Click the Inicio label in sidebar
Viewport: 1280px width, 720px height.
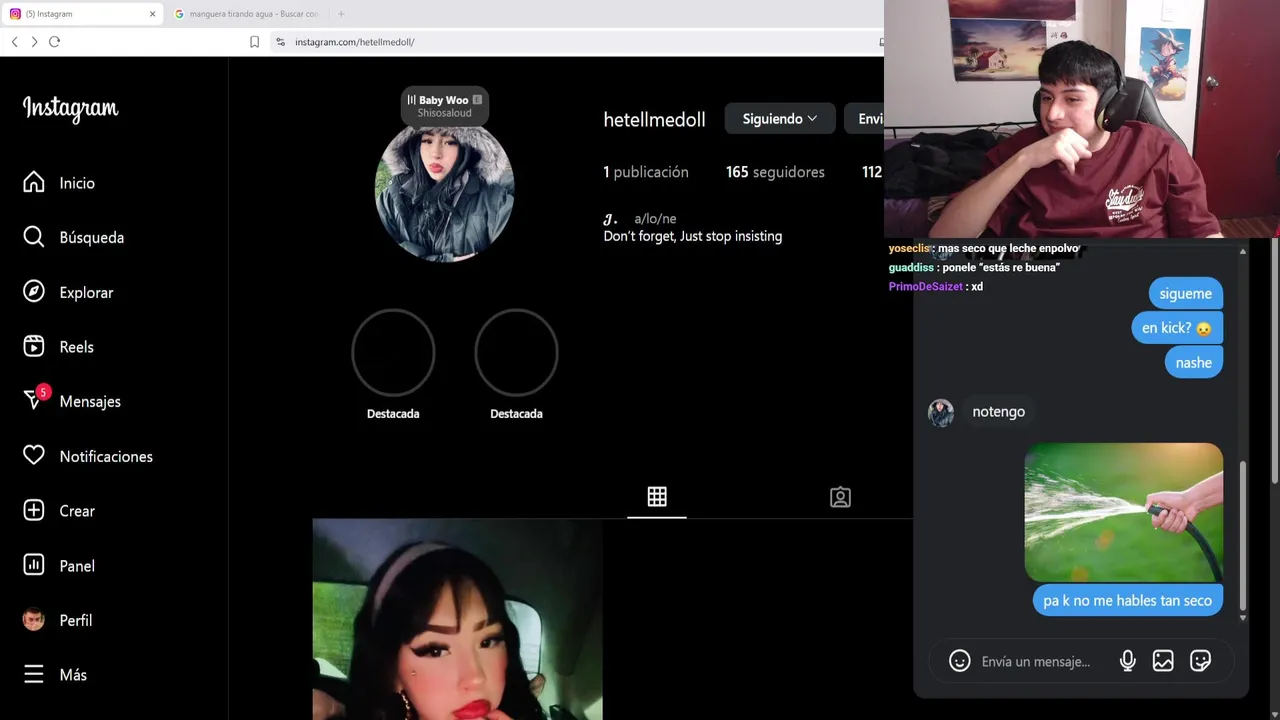point(77,183)
